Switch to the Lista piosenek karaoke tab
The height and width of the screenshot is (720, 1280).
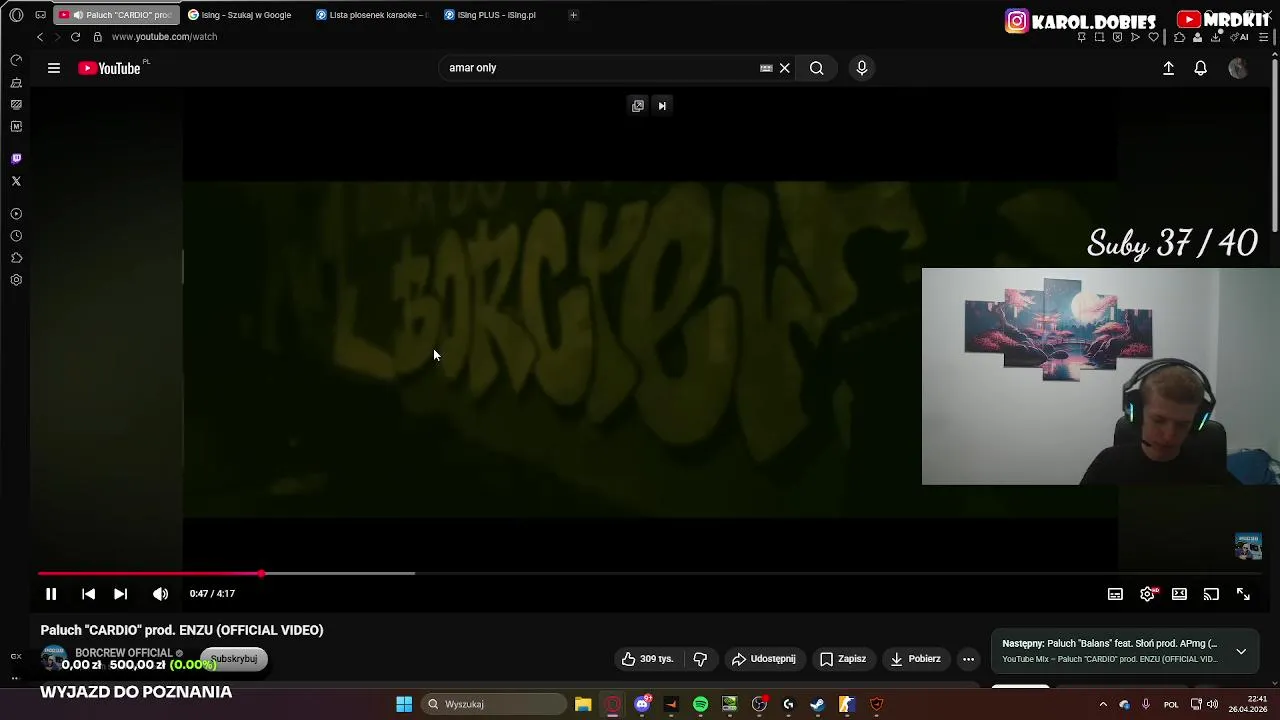coord(371,15)
